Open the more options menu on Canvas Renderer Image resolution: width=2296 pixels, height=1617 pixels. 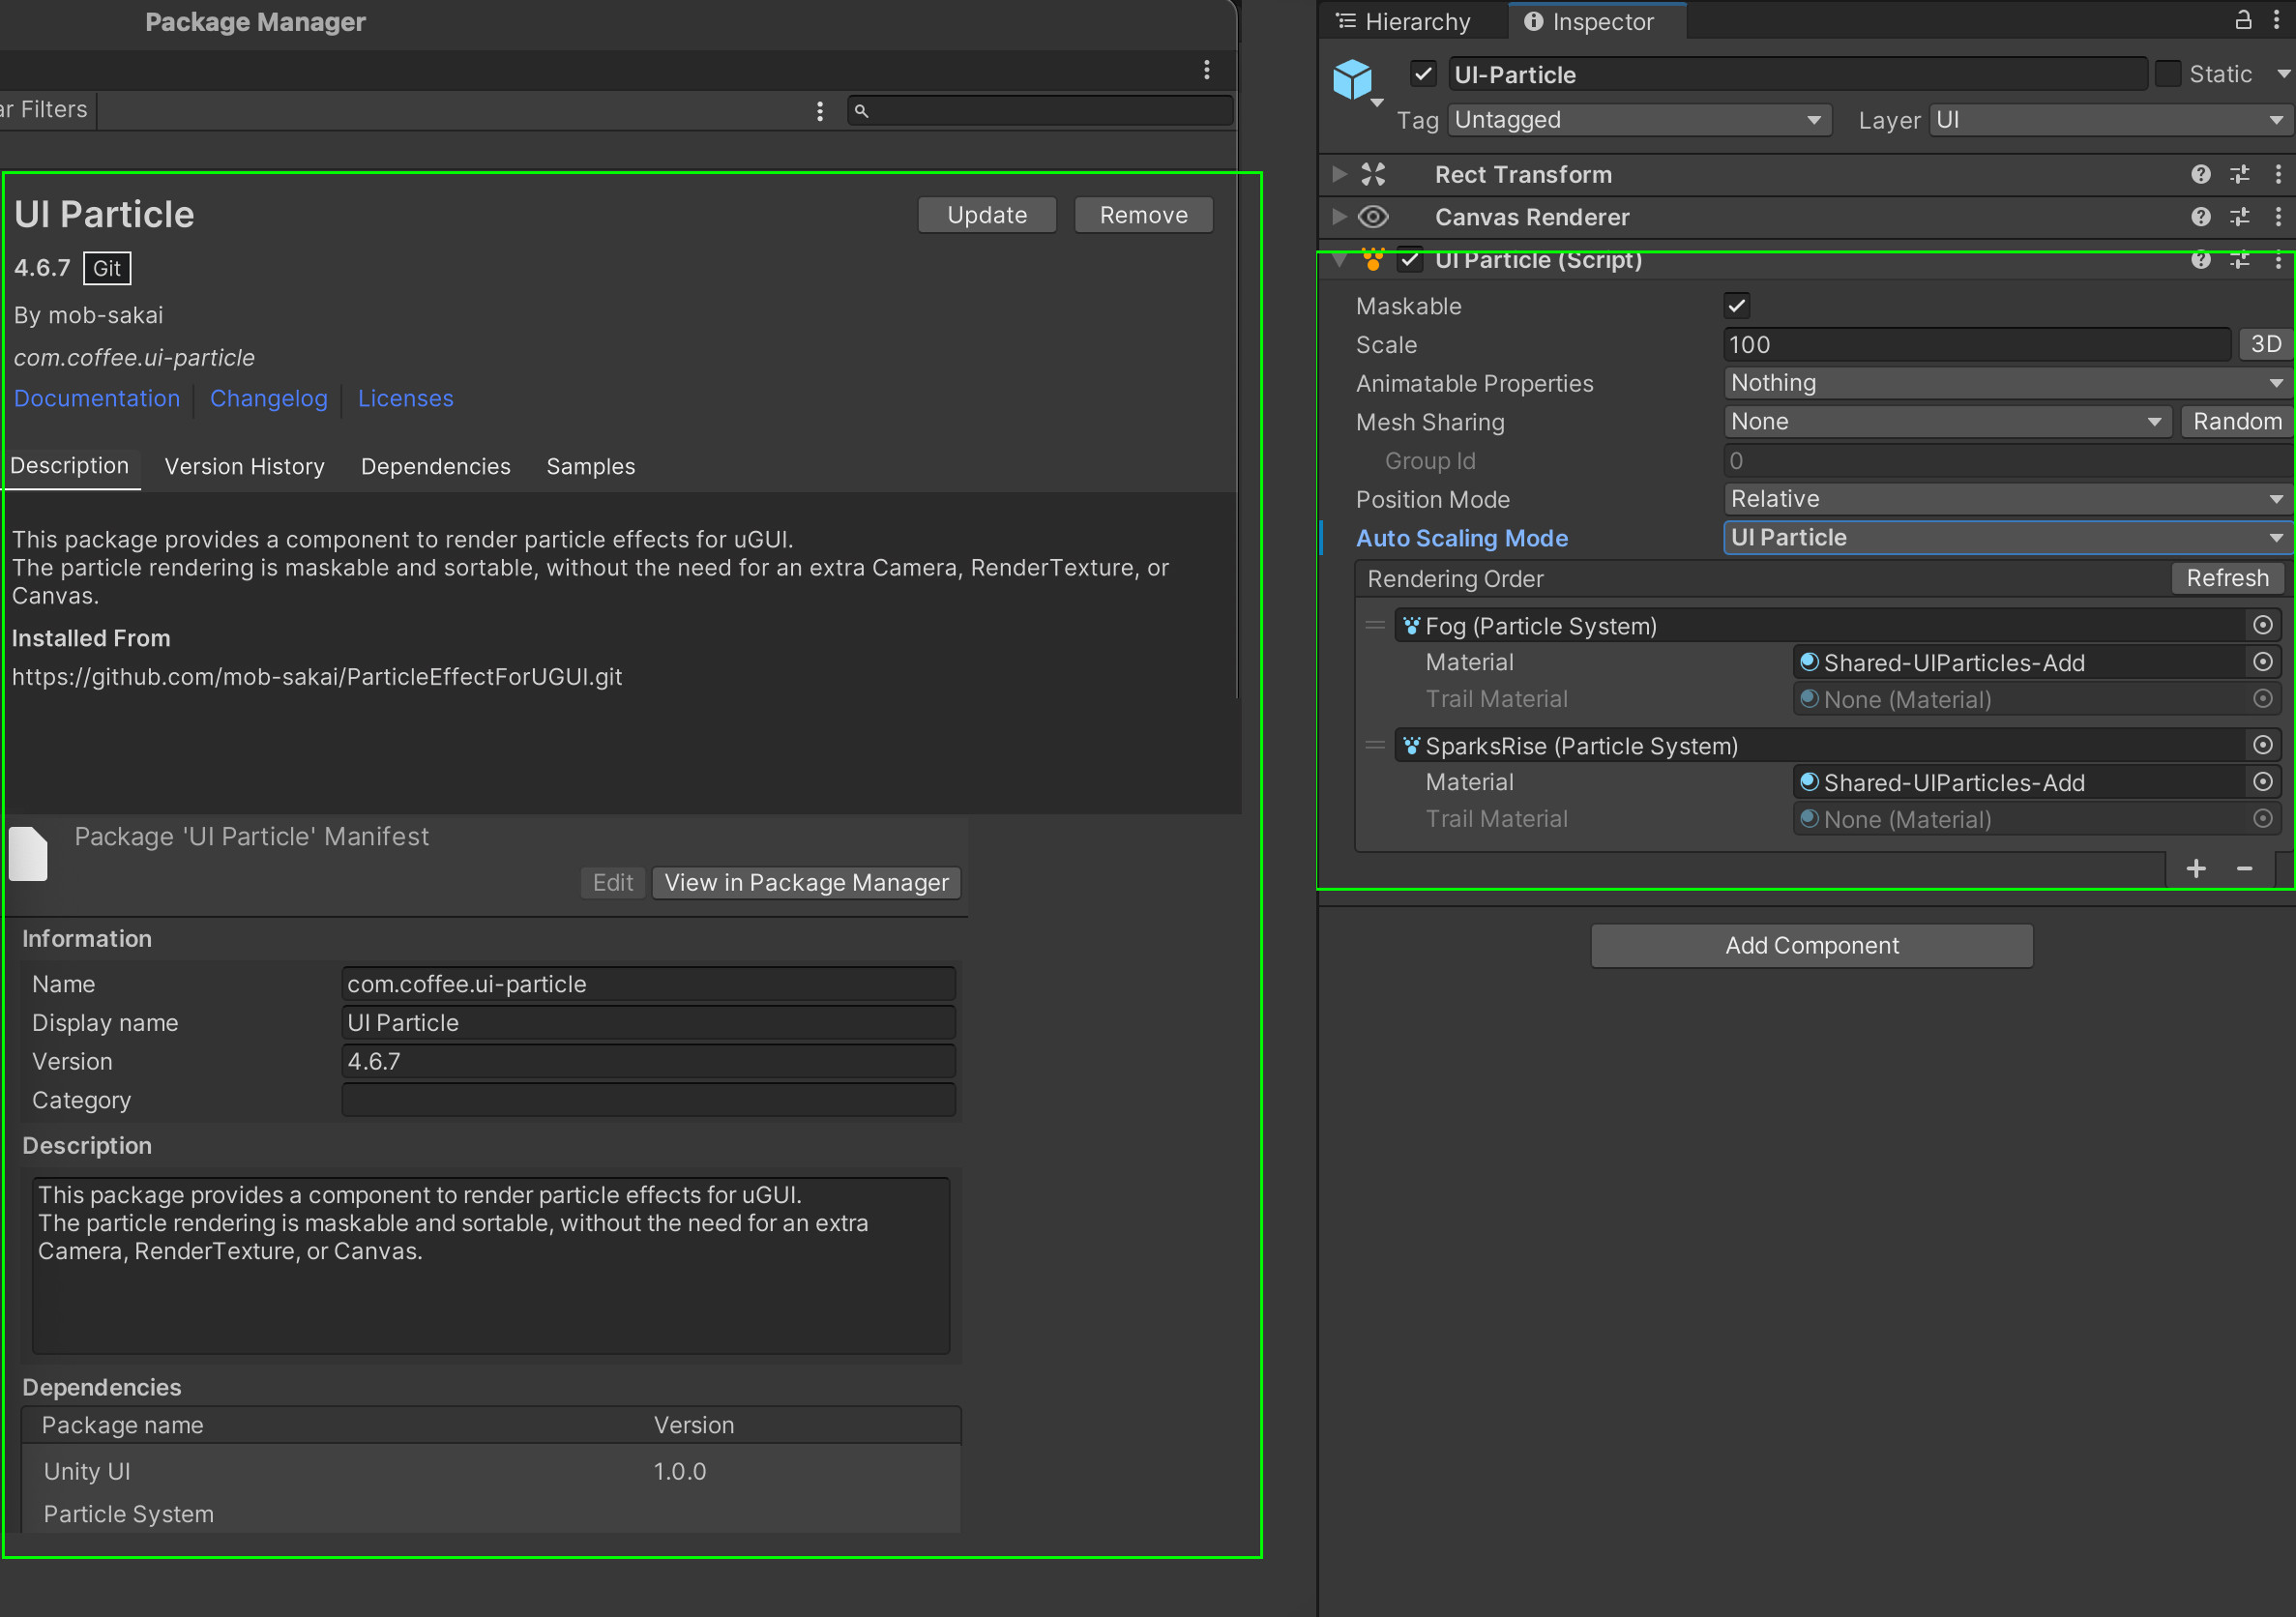(x=2280, y=217)
